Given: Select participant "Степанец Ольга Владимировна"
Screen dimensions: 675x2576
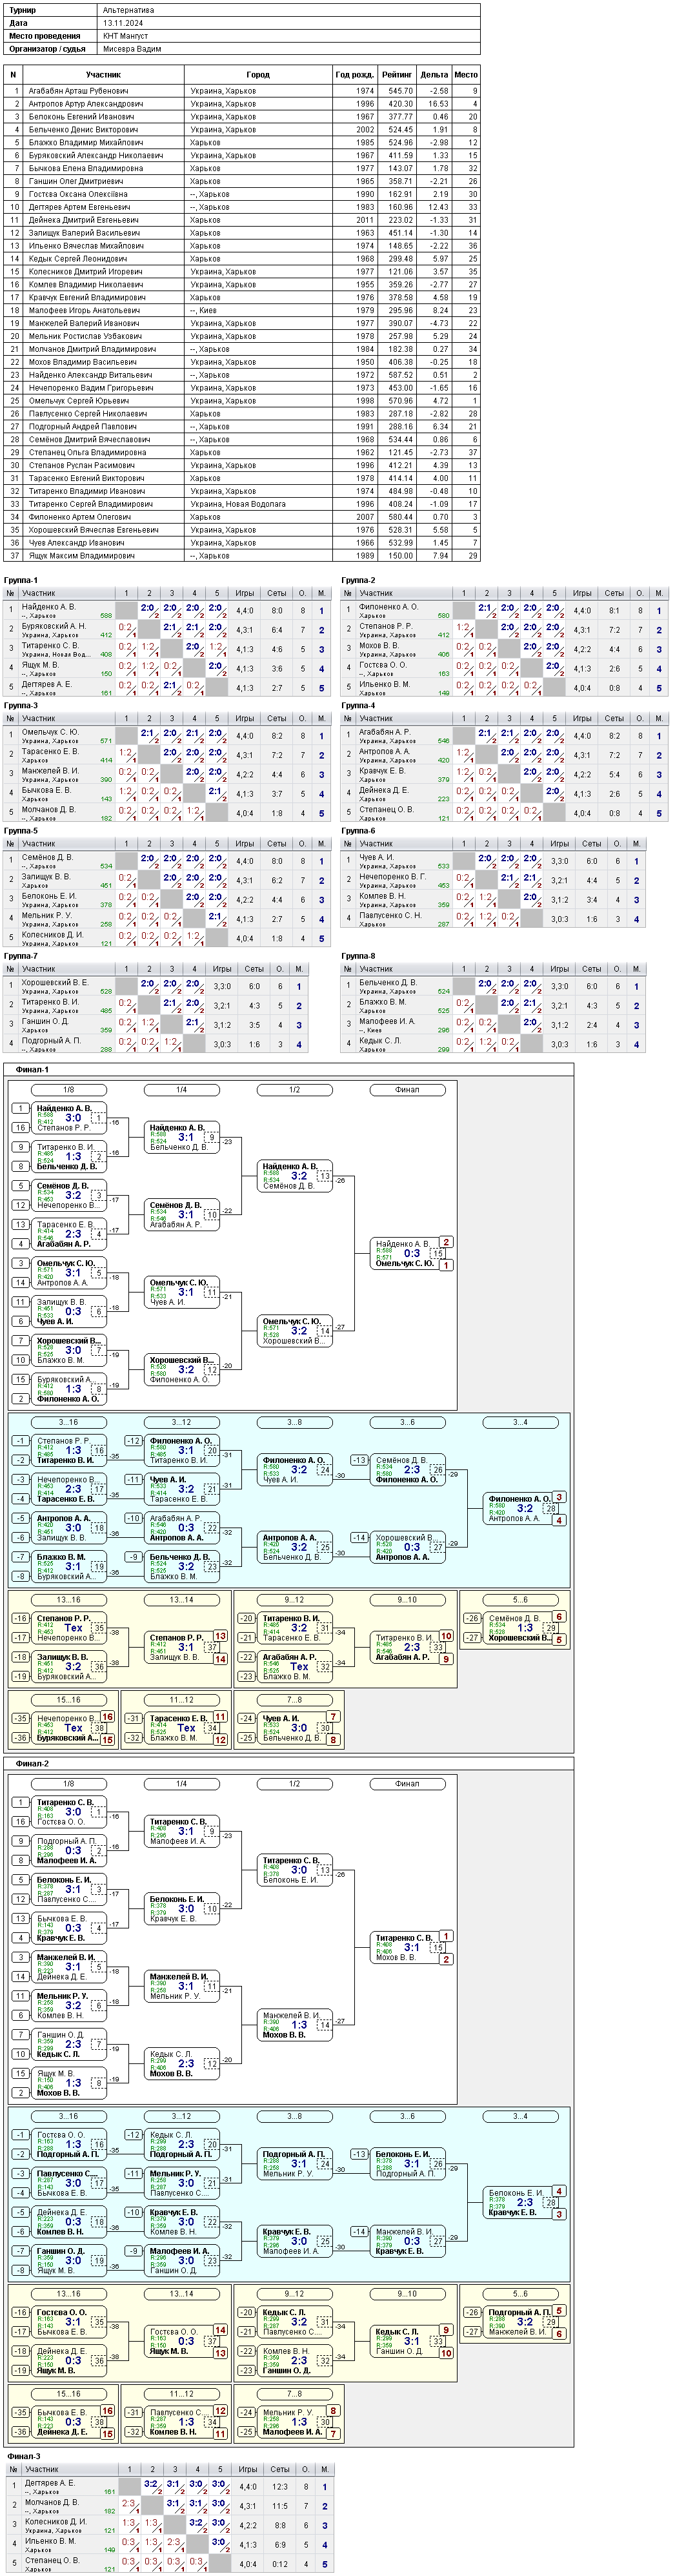Looking at the screenshot, I should click(87, 453).
